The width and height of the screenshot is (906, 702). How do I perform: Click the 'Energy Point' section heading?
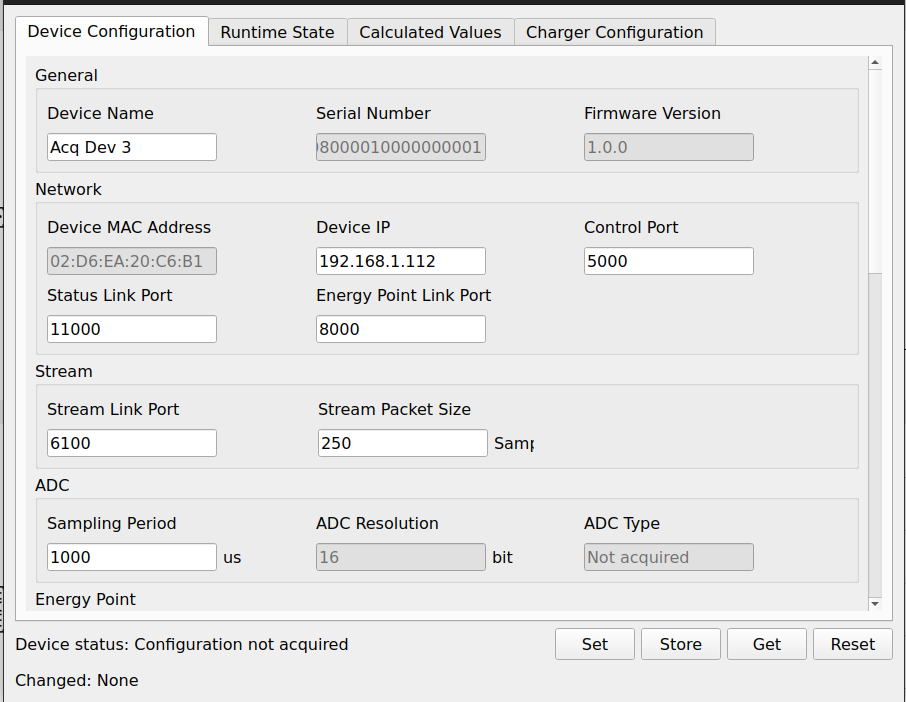pos(86,600)
